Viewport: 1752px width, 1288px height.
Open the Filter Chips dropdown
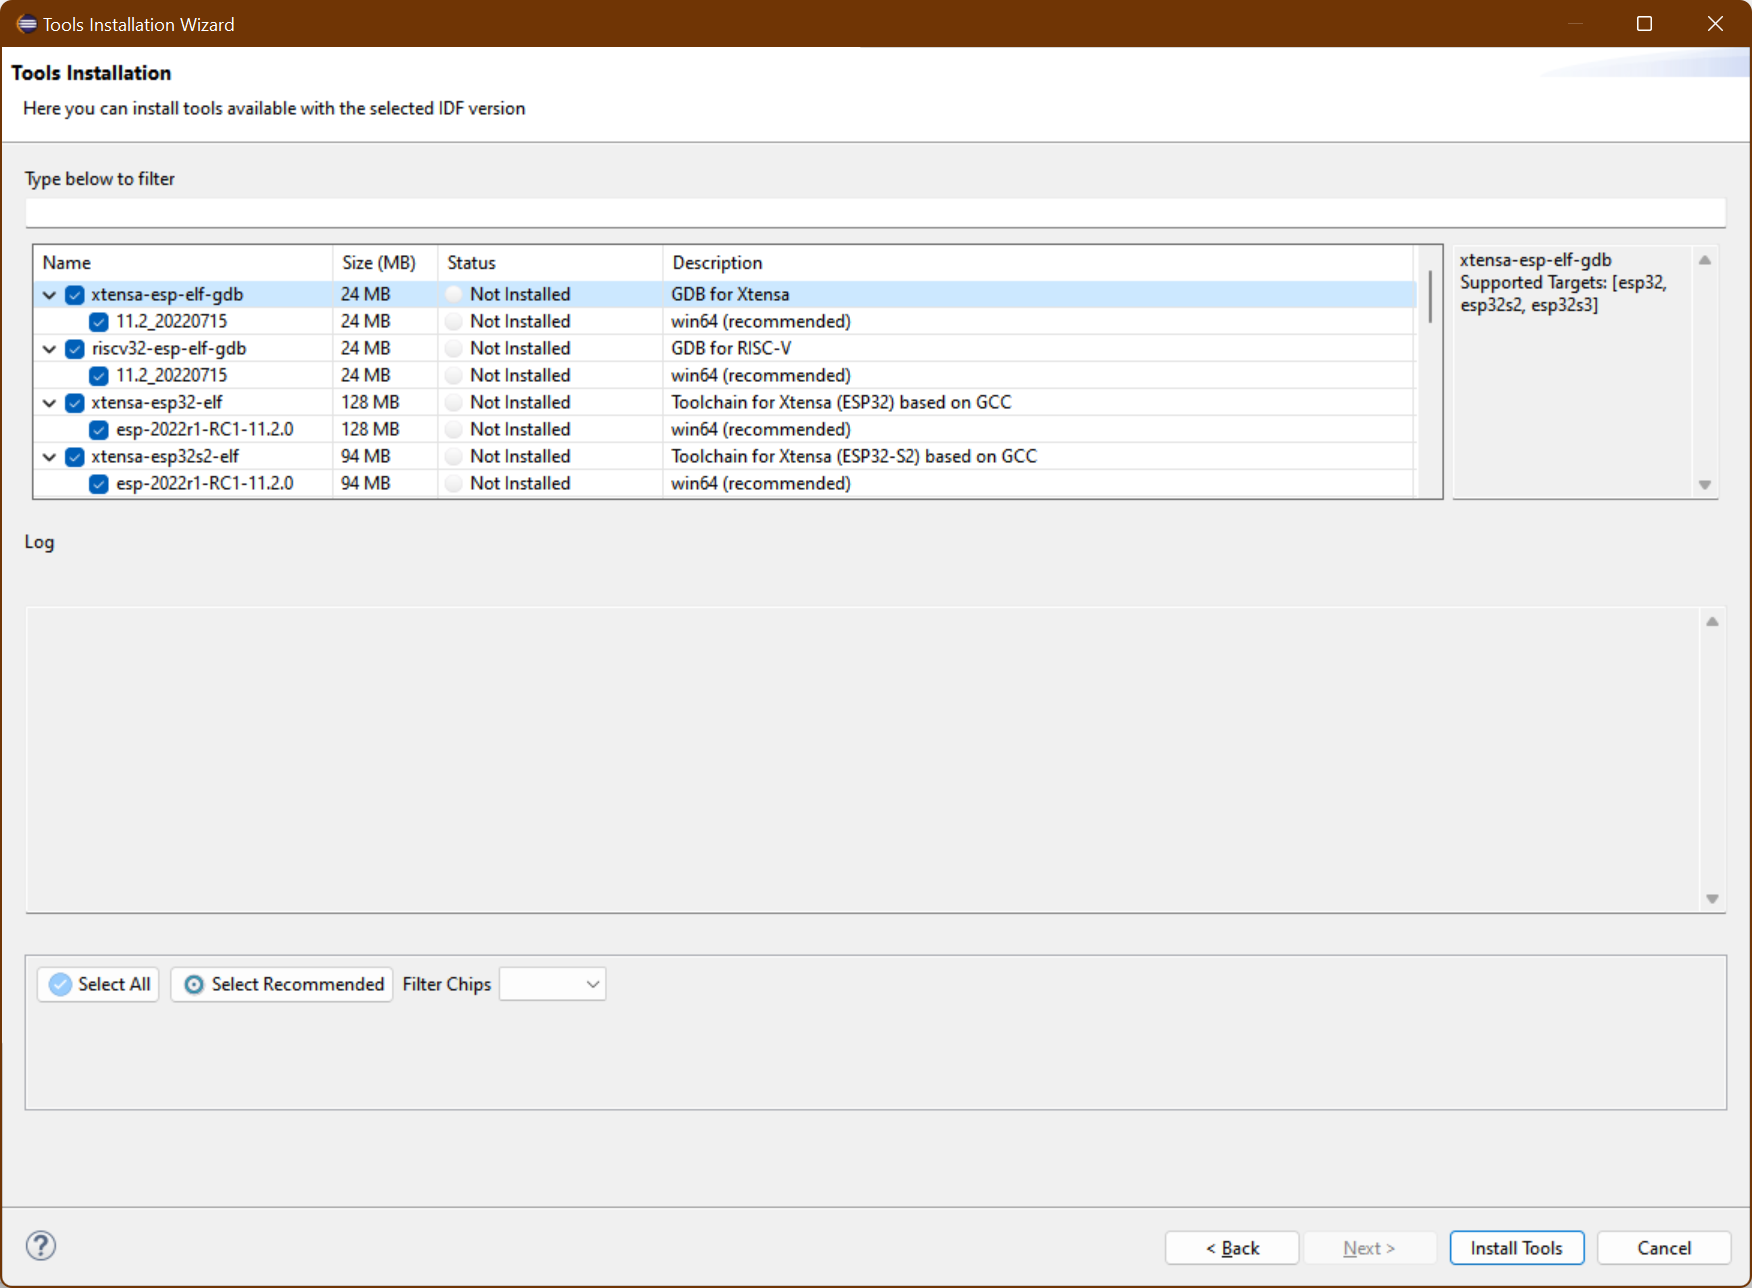point(553,984)
